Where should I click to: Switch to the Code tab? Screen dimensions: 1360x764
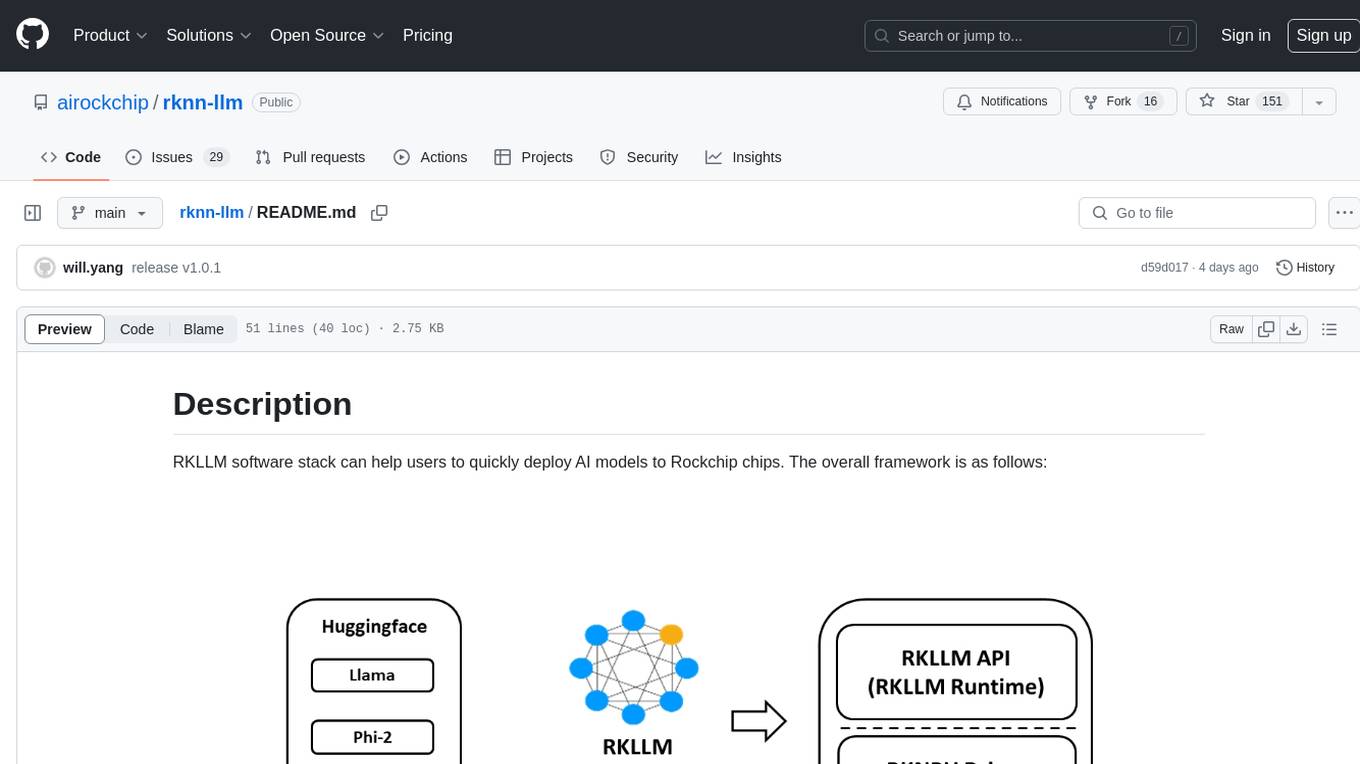[70, 157]
